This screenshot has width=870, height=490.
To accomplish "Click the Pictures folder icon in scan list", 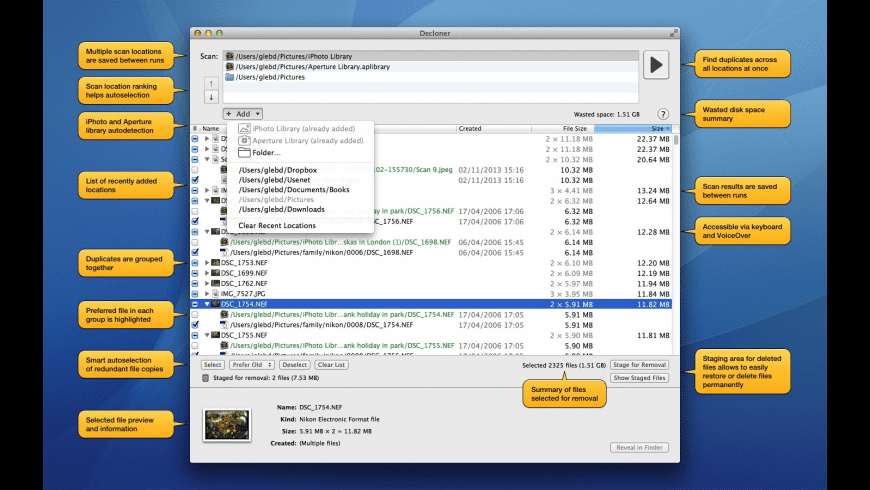I will [x=230, y=77].
